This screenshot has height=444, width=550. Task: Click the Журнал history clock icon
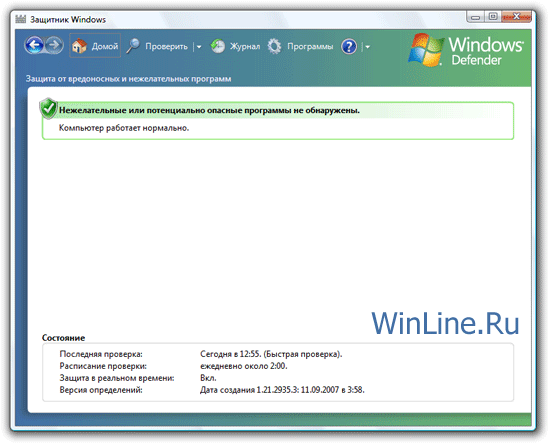pyautogui.click(x=217, y=46)
